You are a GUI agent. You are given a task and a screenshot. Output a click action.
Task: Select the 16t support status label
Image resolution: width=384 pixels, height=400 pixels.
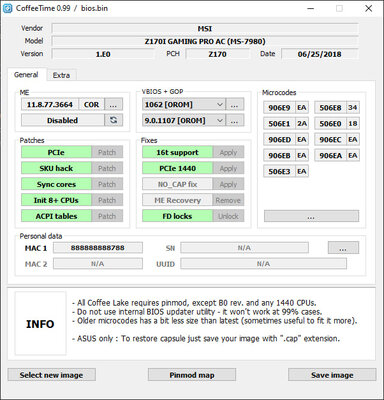tap(177, 152)
